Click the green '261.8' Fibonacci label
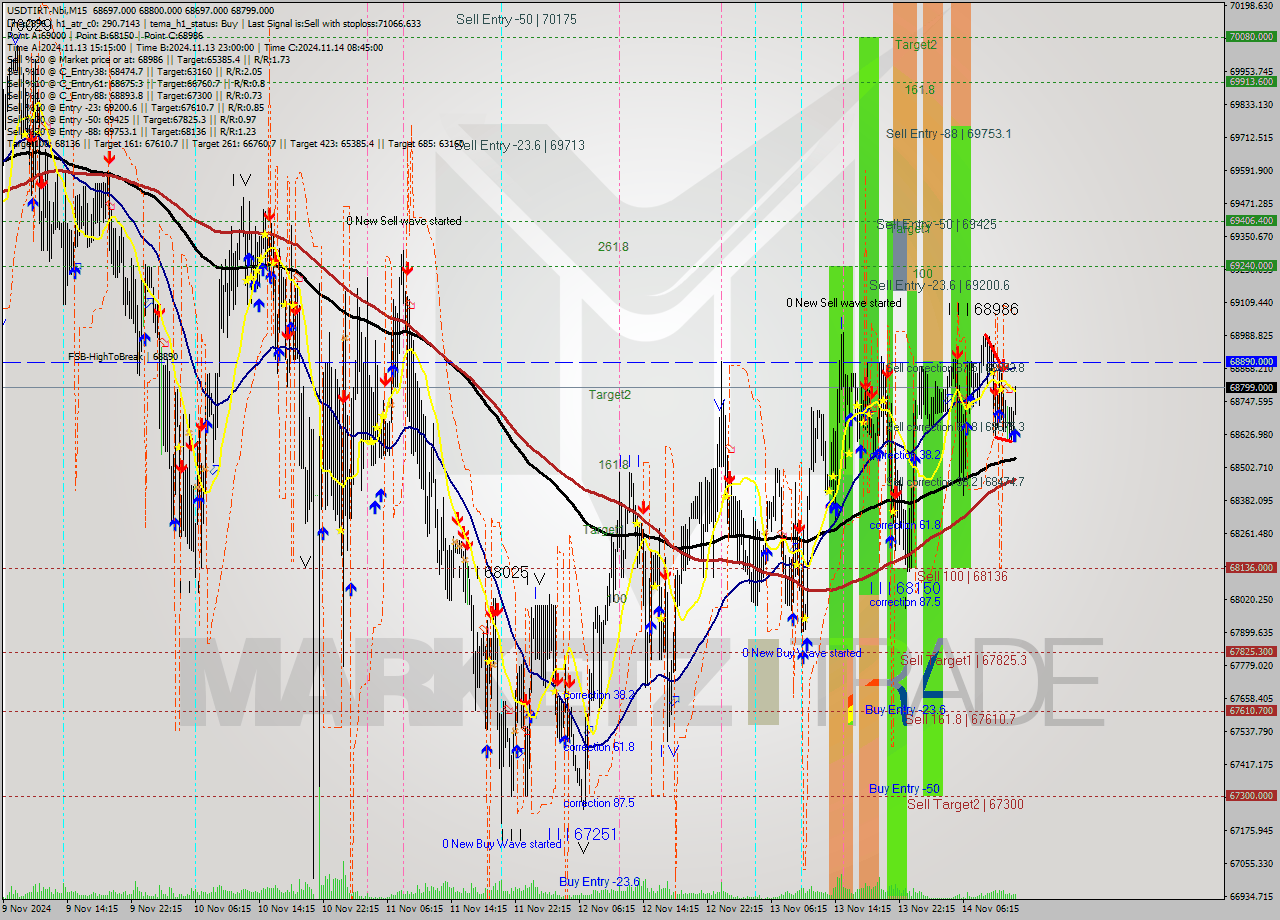Viewport: 1280px width, 920px height. pyautogui.click(x=613, y=246)
